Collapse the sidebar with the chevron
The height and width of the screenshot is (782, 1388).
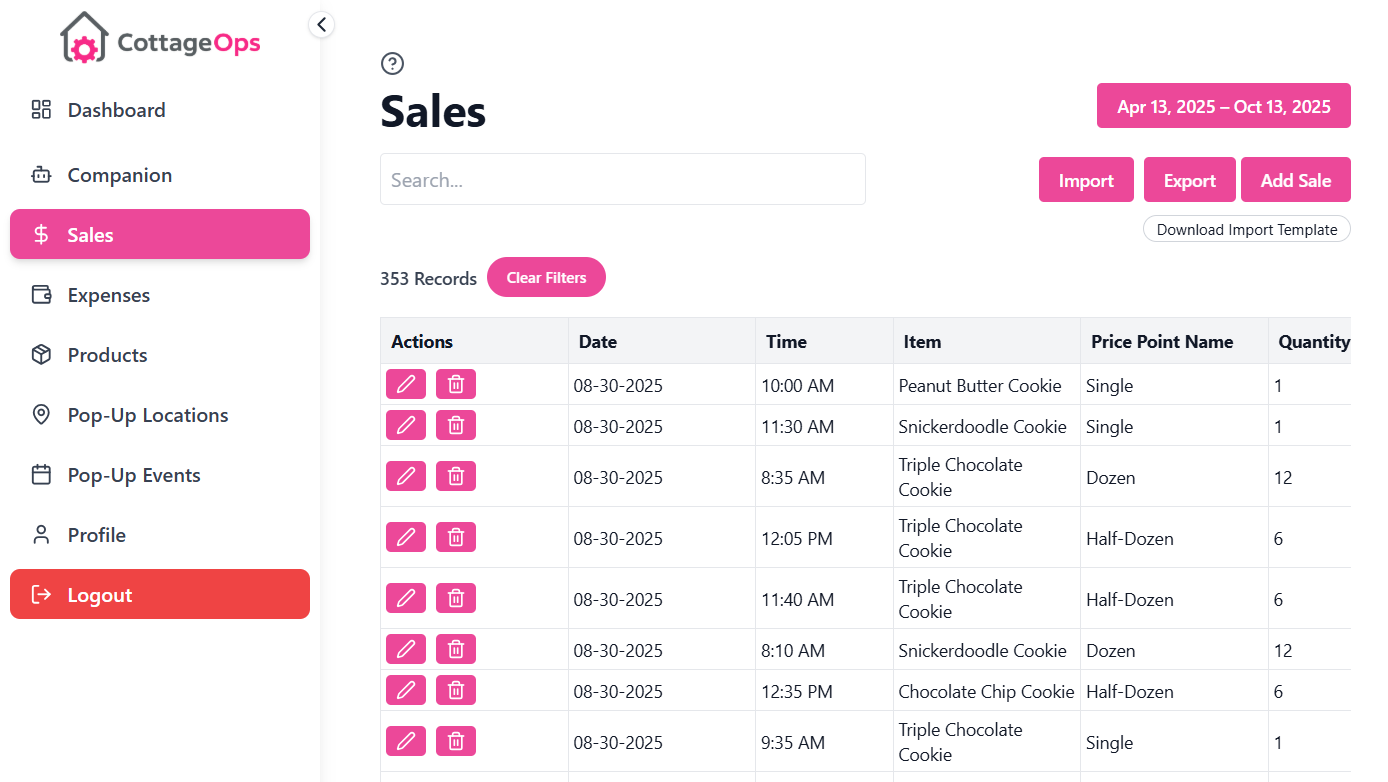tap(321, 24)
